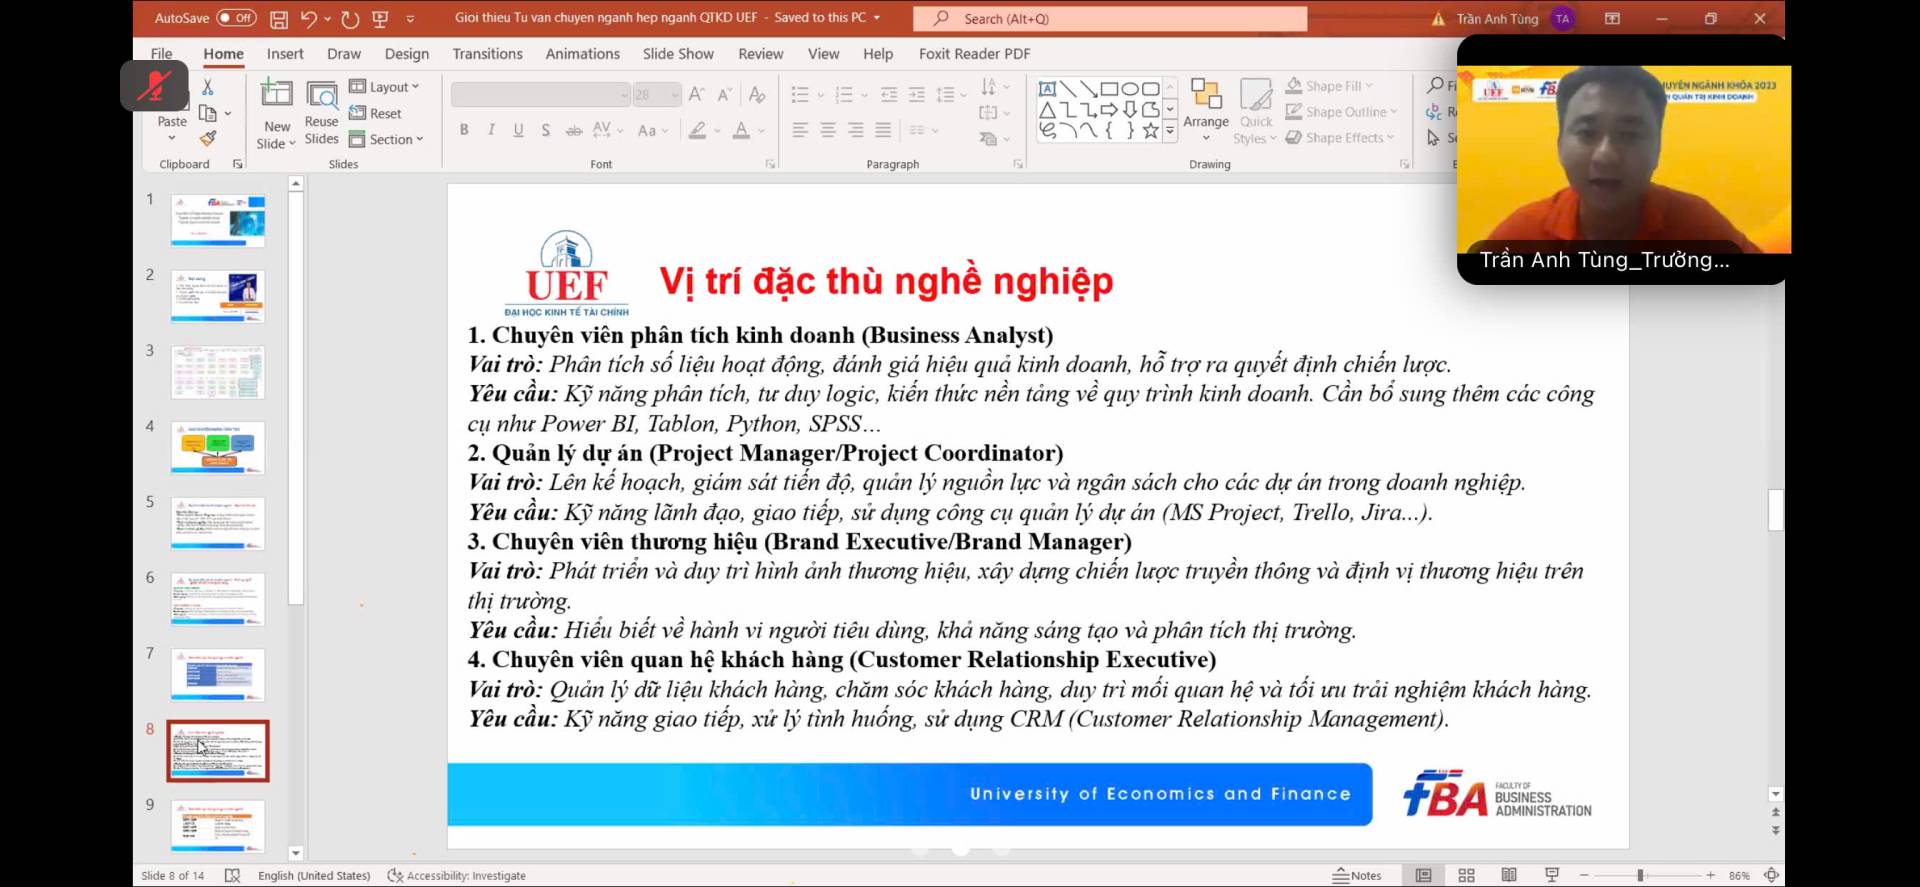The image size is (1920, 887).
Task: Select the Format Painter brush icon
Action: (x=208, y=139)
